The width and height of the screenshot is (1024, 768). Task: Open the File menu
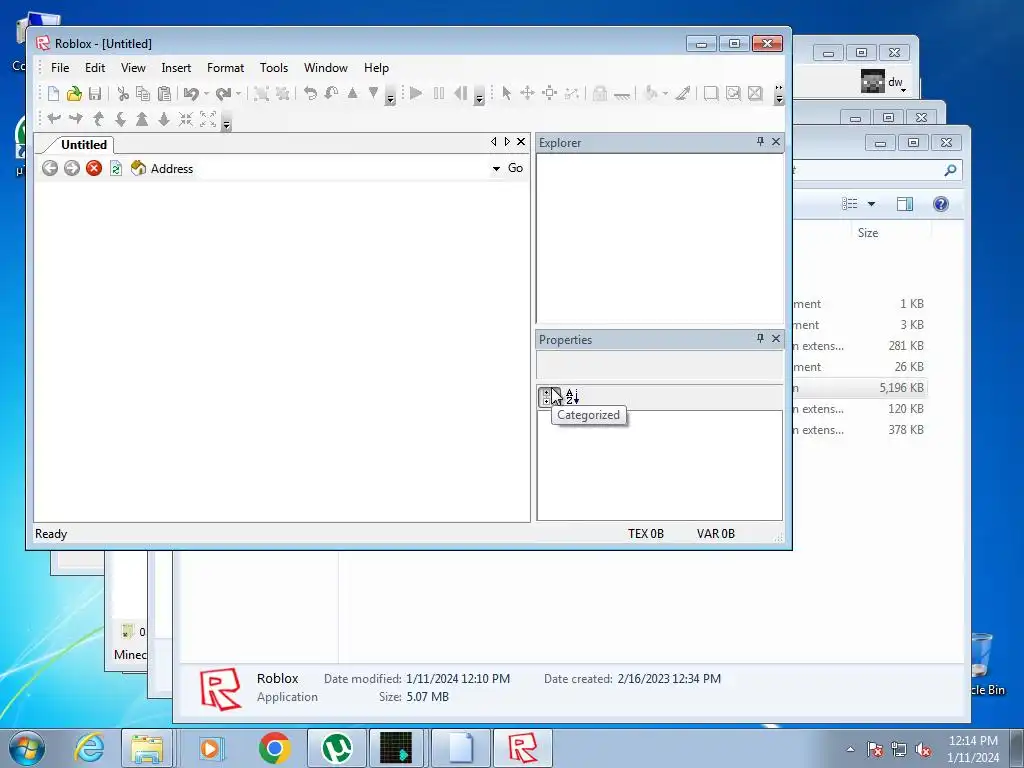[59, 68]
